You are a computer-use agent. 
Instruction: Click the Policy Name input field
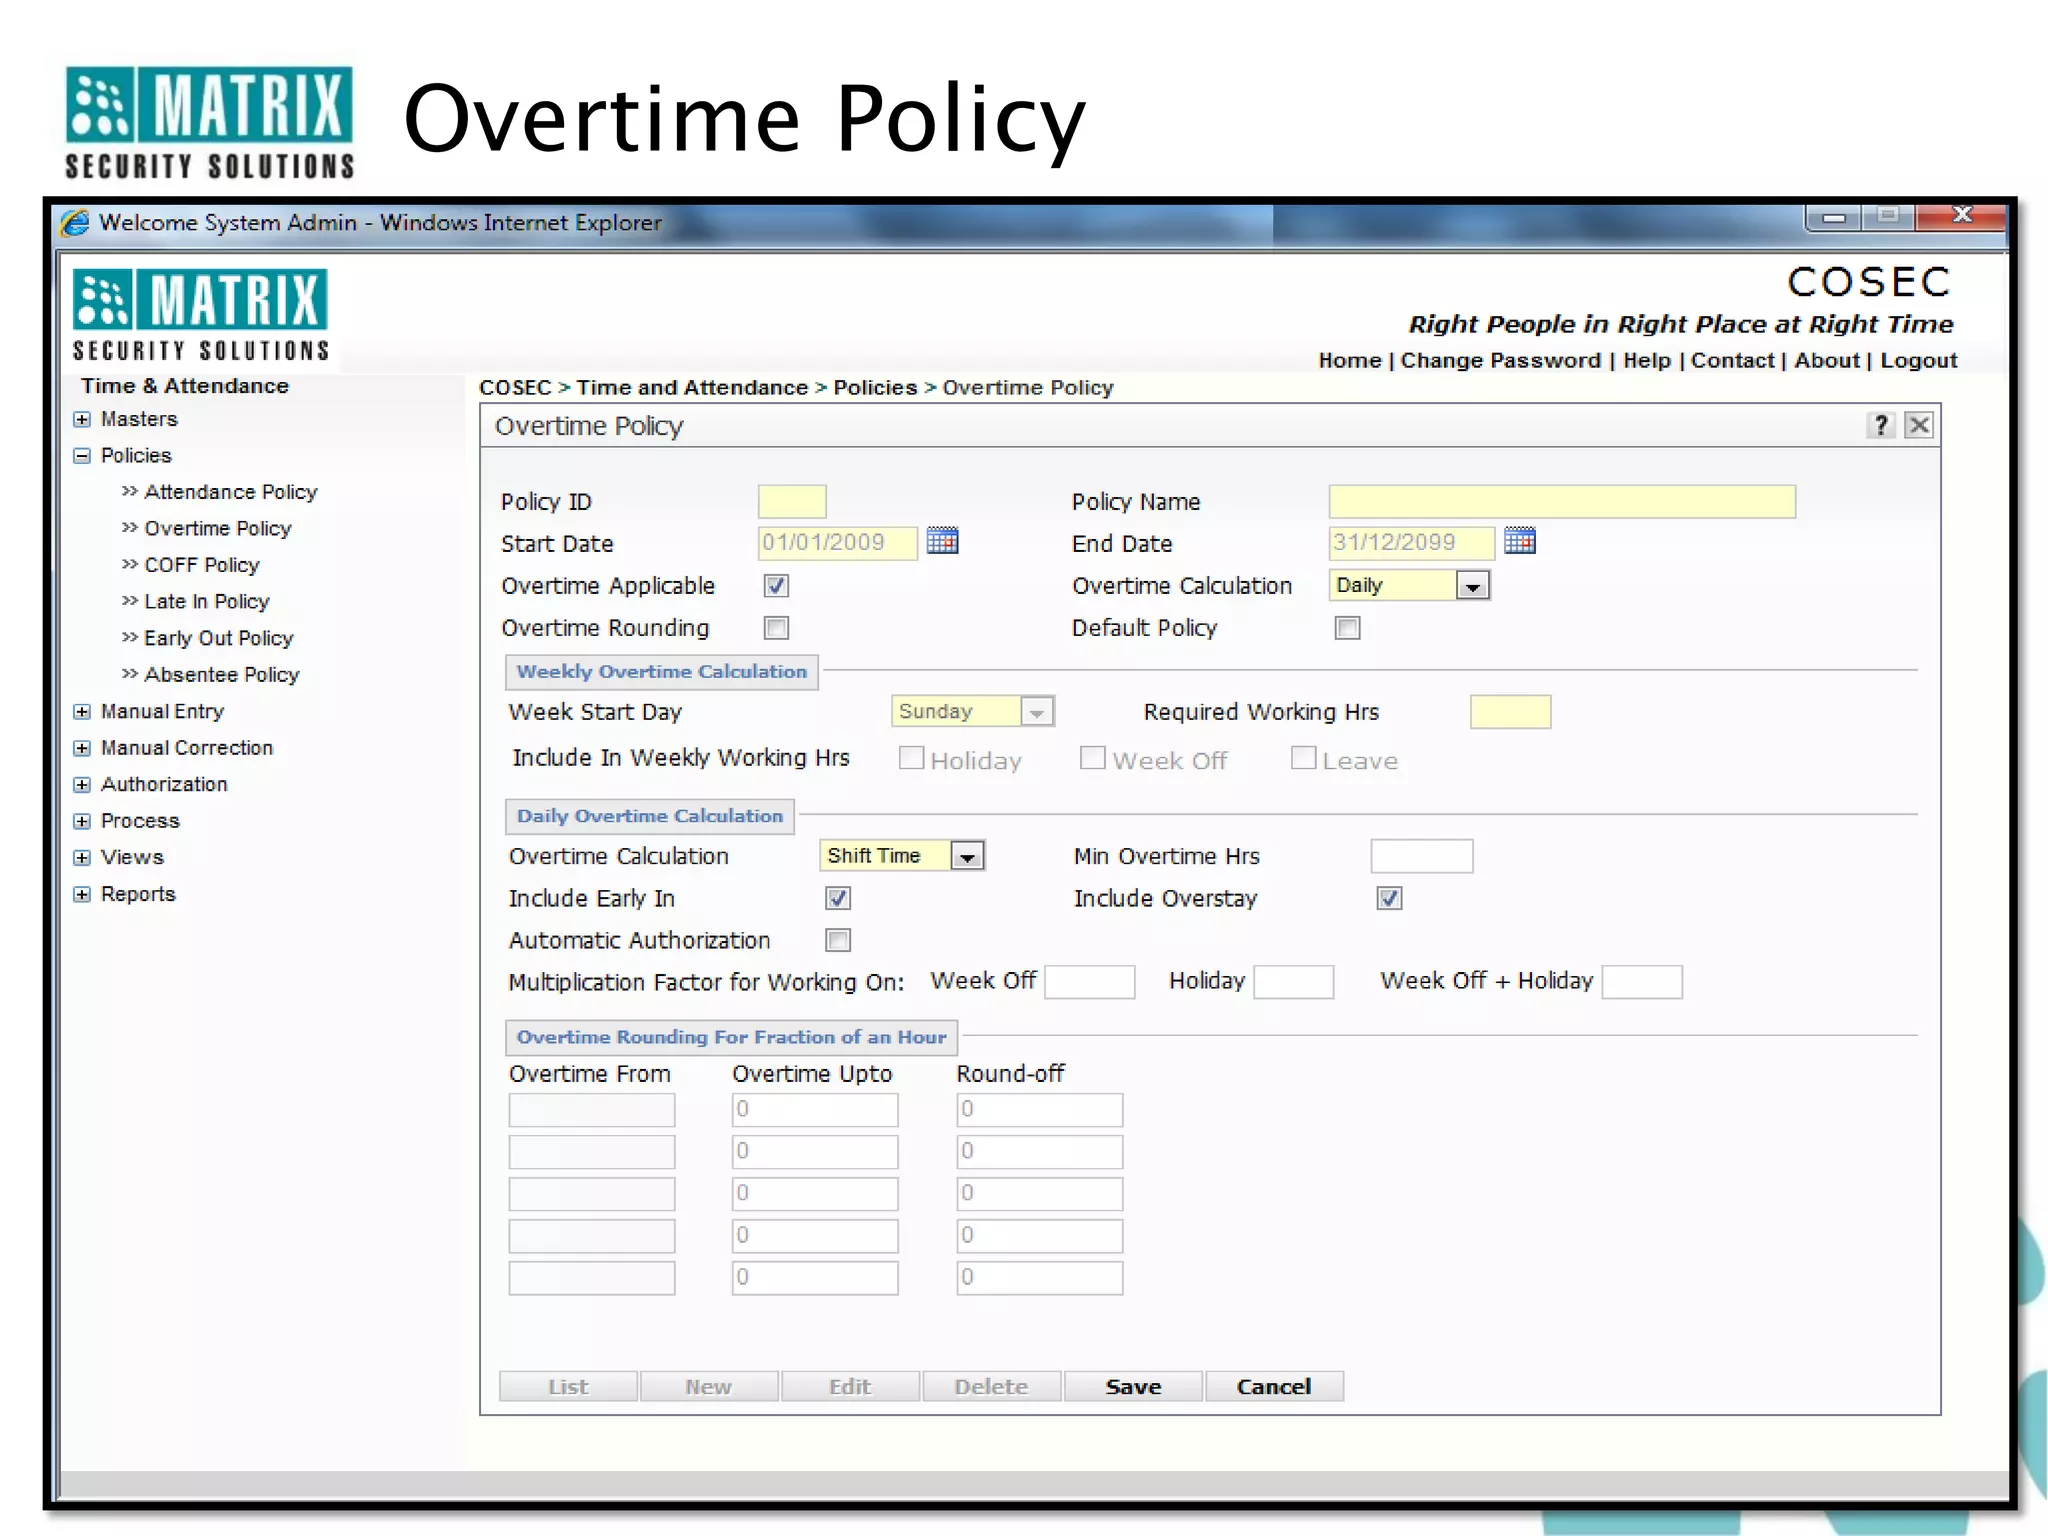point(1562,501)
